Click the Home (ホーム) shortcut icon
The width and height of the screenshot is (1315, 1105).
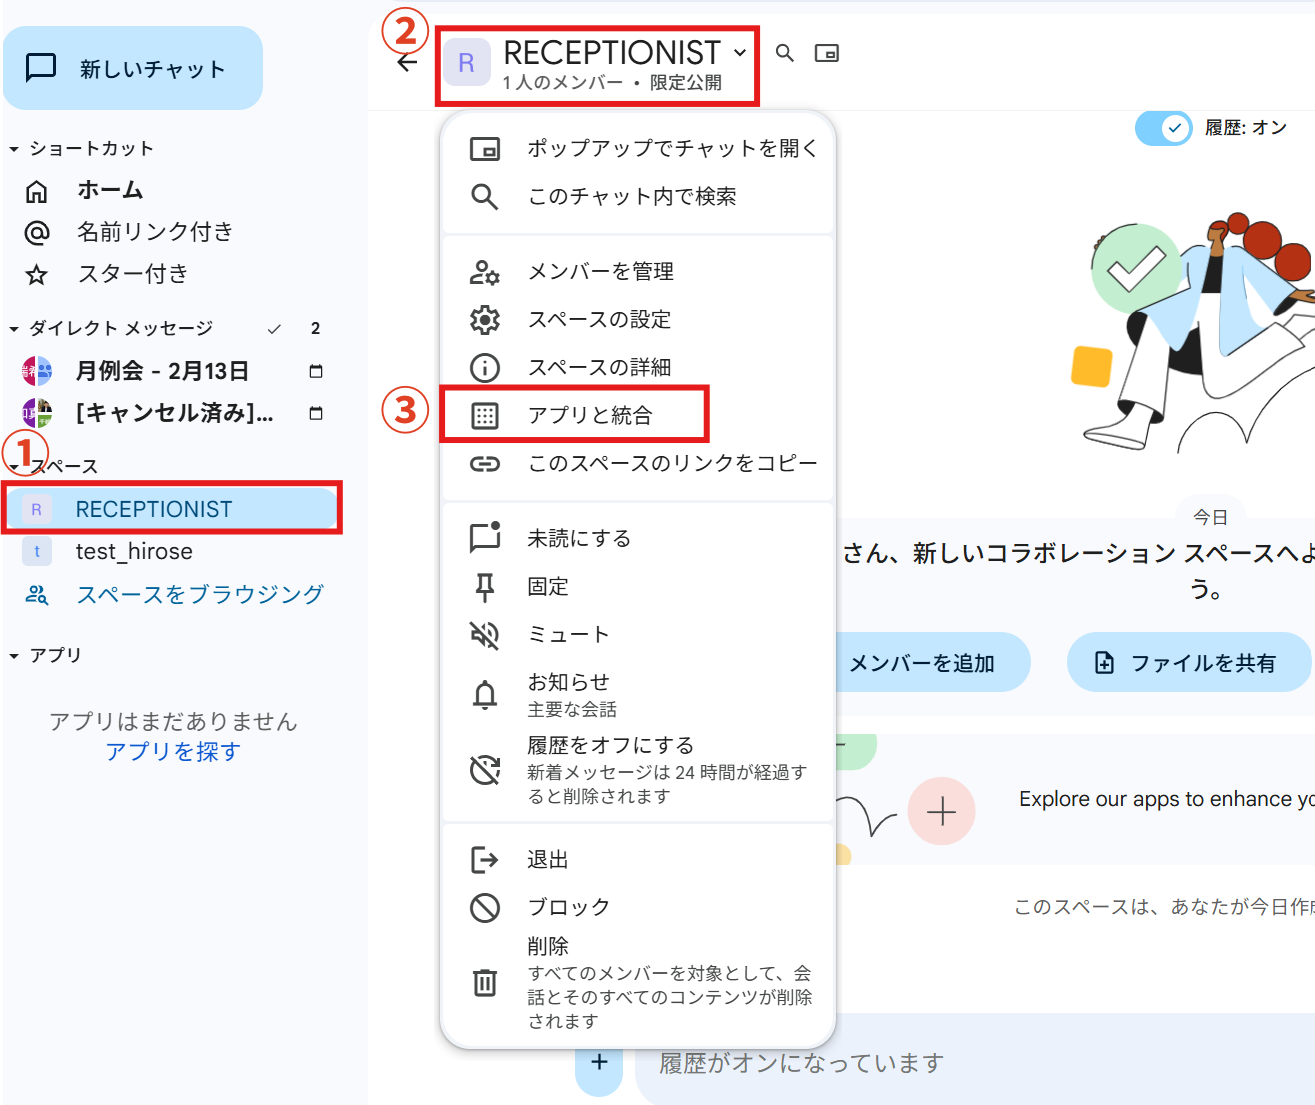click(x=37, y=191)
